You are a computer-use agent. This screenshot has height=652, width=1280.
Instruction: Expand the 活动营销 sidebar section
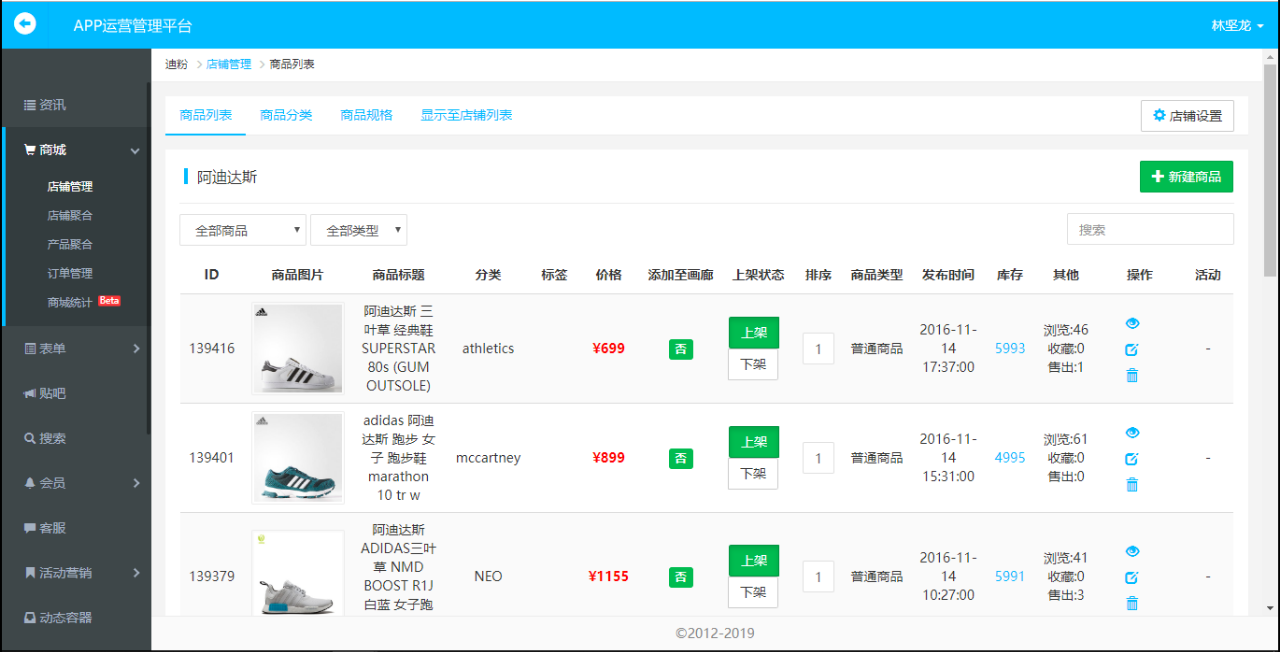coord(75,573)
